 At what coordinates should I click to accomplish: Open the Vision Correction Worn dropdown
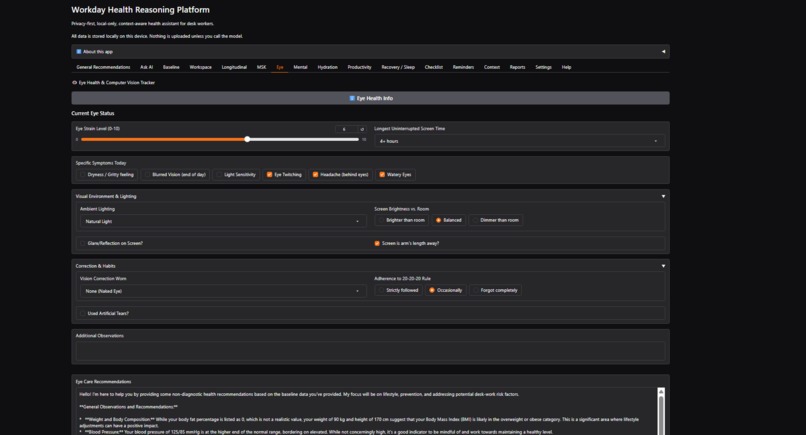(x=223, y=291)
